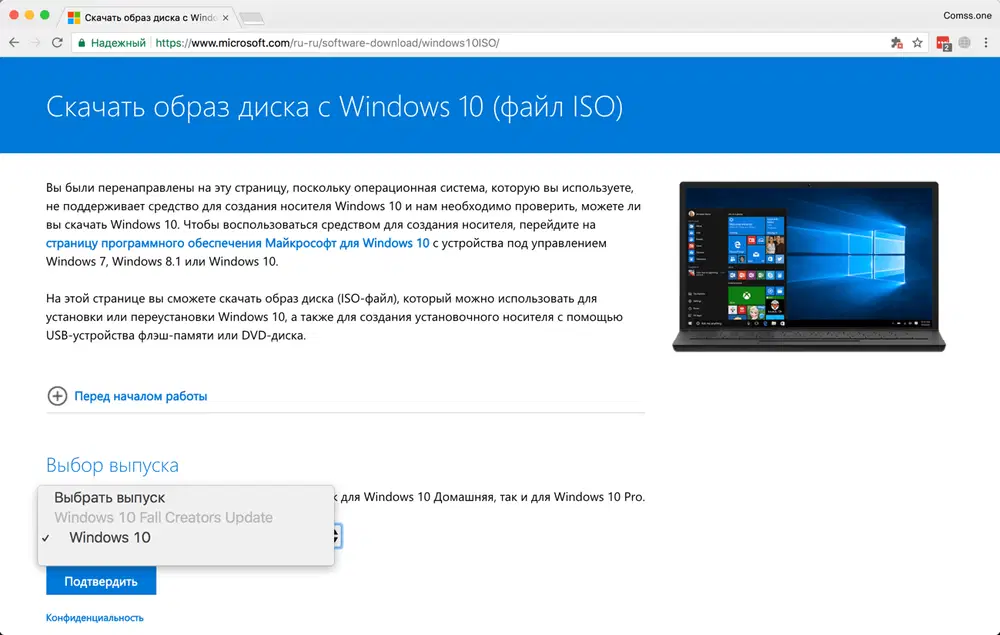Click the Comss.one menu bar item
This screenshot has width=1000, height=635.
click(966, 15)
